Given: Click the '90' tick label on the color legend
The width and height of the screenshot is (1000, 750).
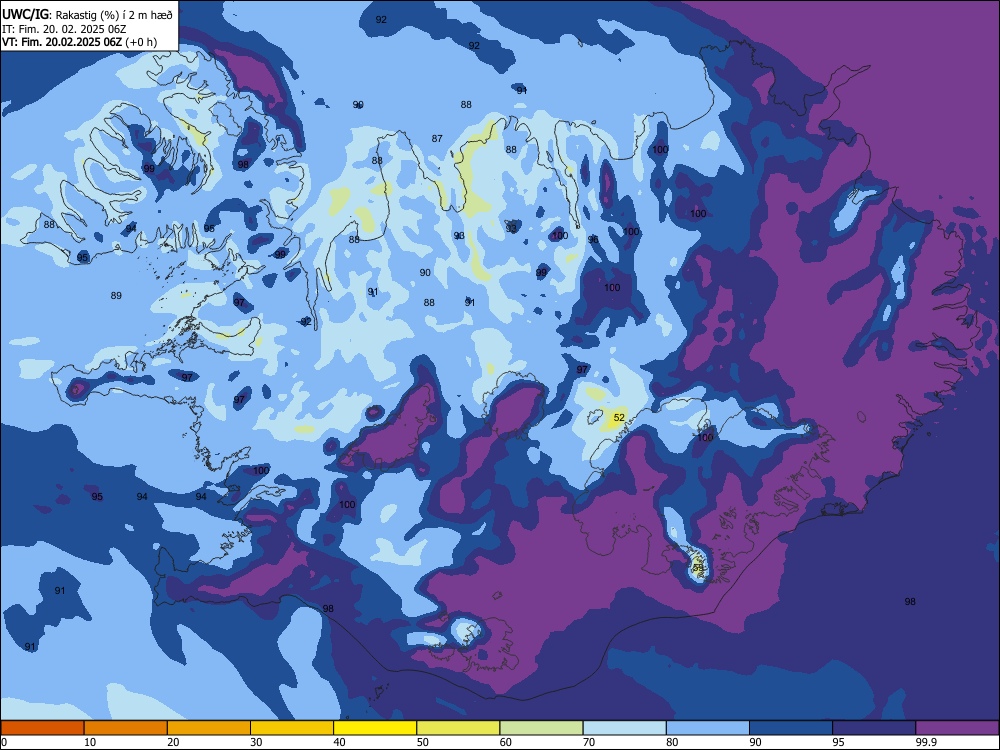Looking at the screenshot, I should tap(756, 742).
